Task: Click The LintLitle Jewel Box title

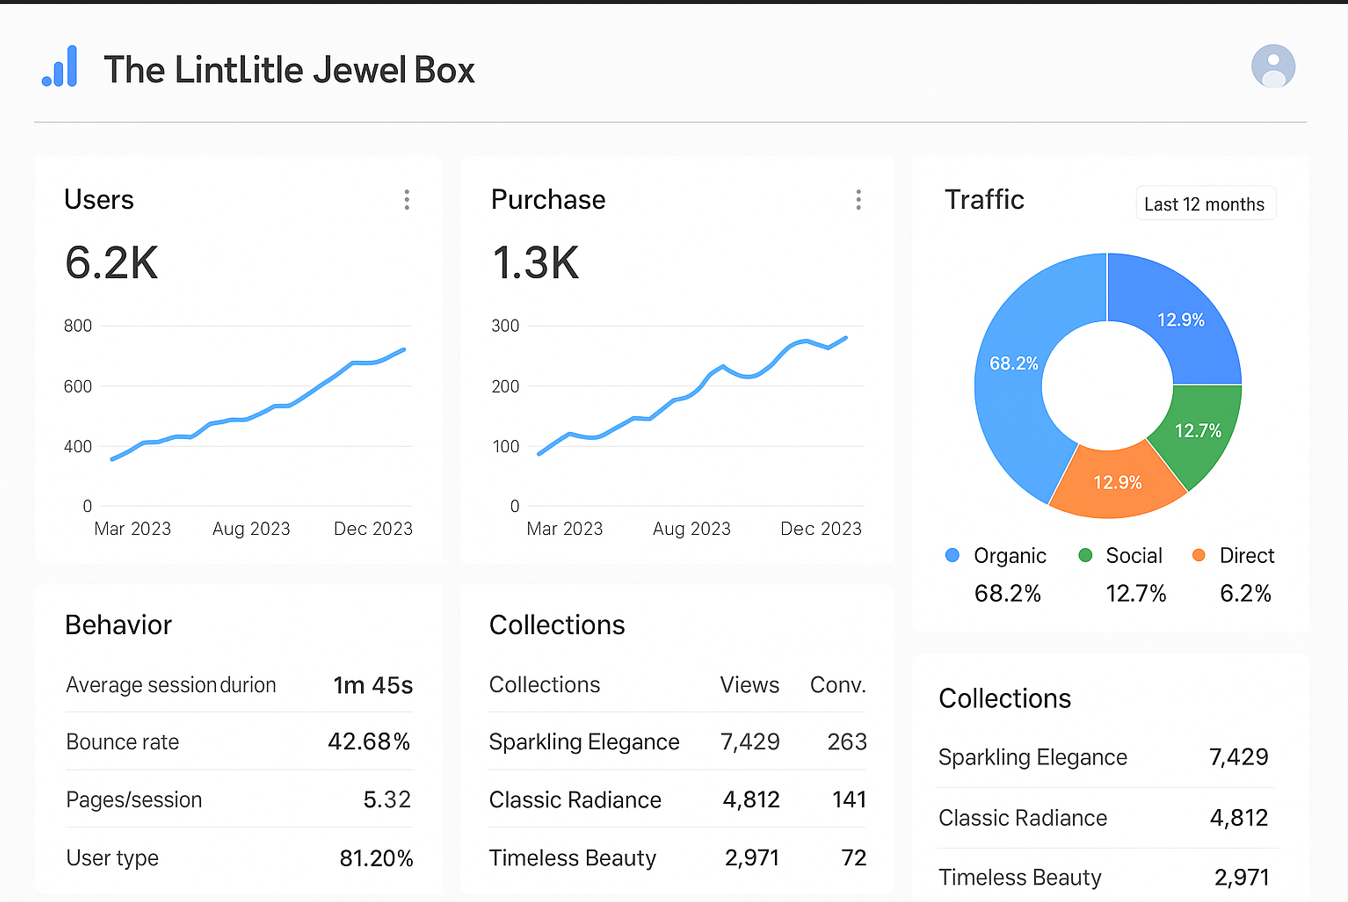Action: 289,70
